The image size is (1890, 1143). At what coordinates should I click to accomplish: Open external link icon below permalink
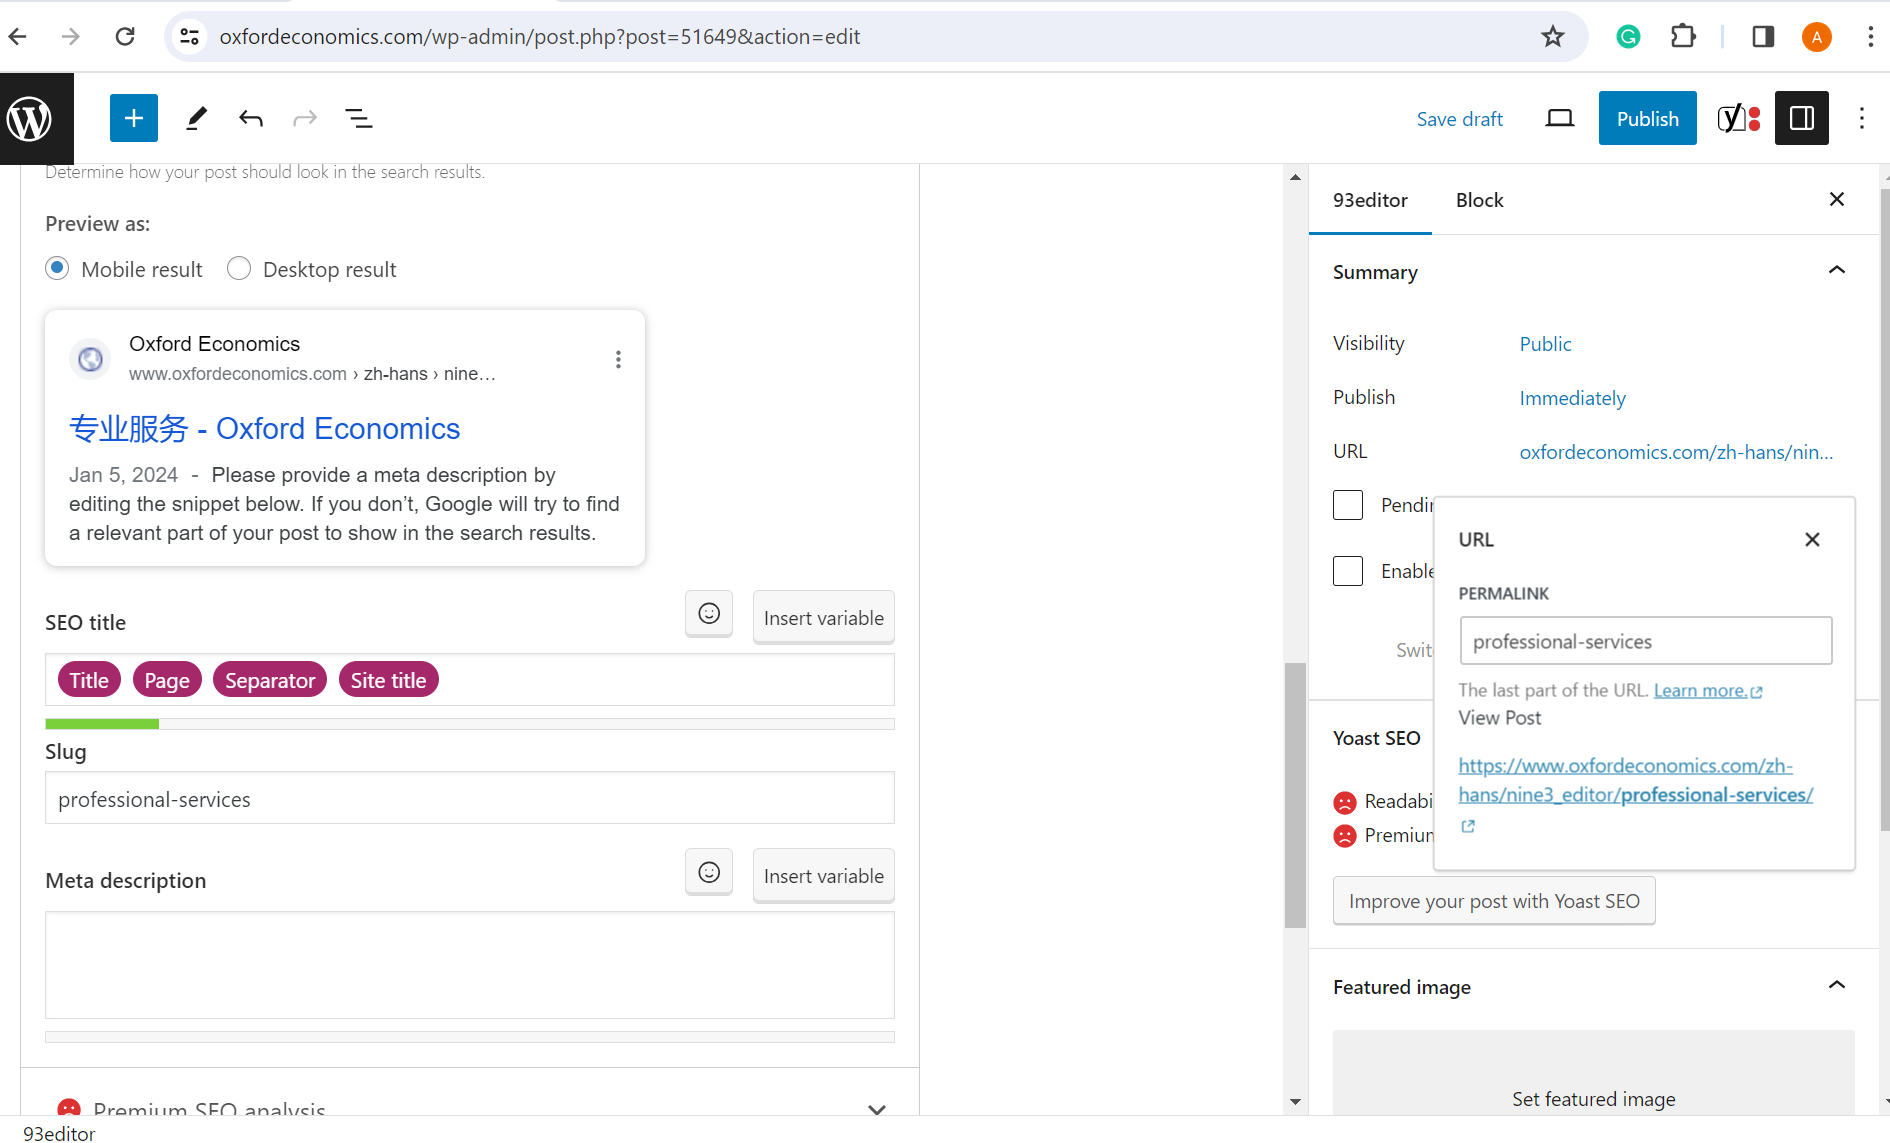pos(1468,826)
